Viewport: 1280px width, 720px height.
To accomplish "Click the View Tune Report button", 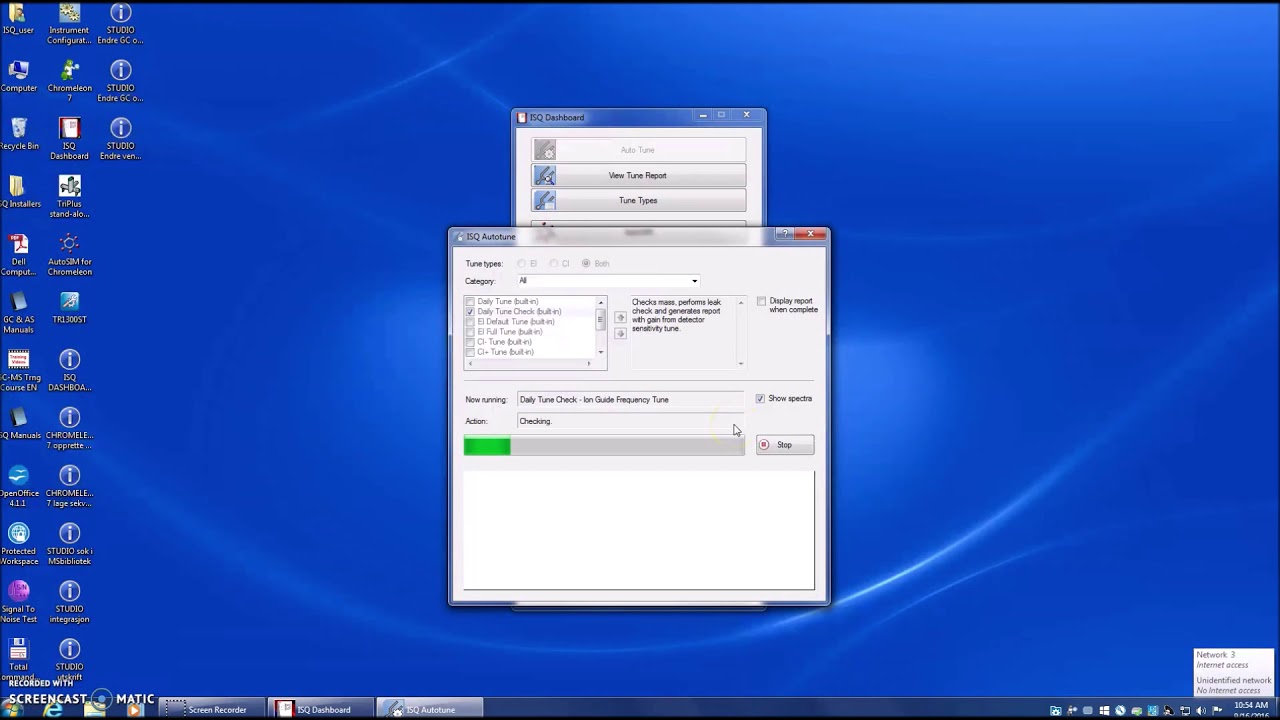I will pyautogui.click(x=638, y=175).
